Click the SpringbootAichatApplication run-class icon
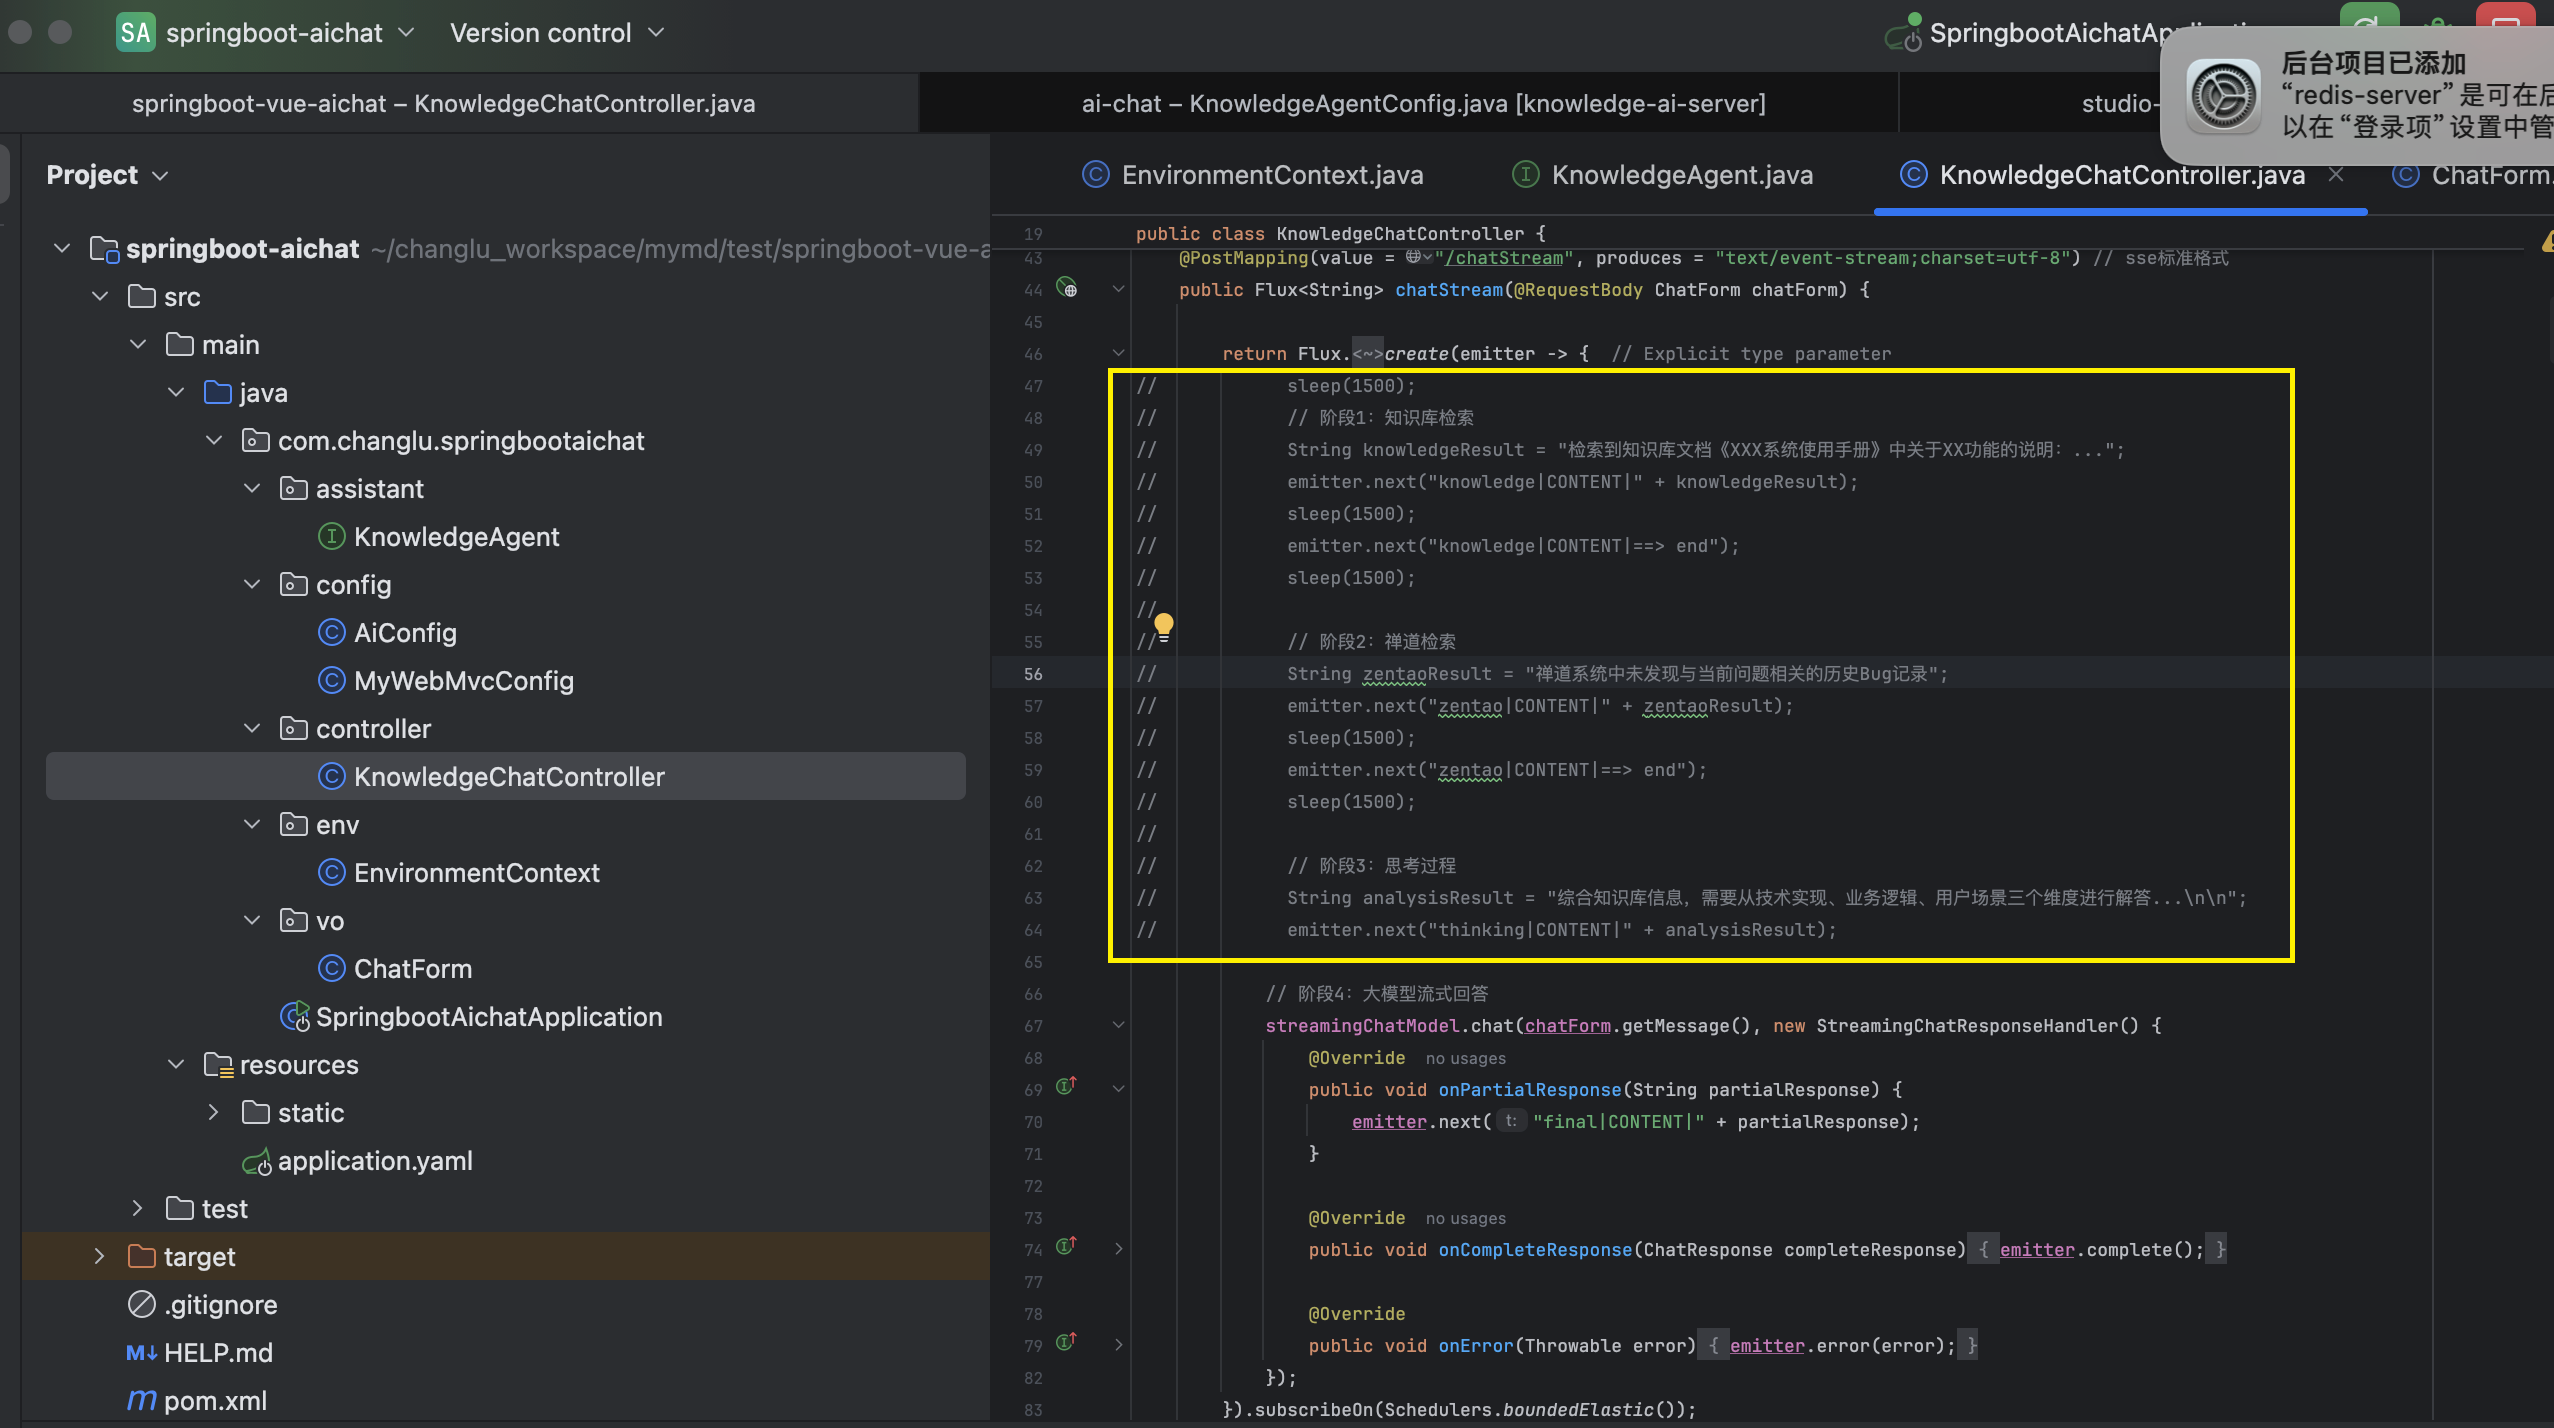 294,1017
